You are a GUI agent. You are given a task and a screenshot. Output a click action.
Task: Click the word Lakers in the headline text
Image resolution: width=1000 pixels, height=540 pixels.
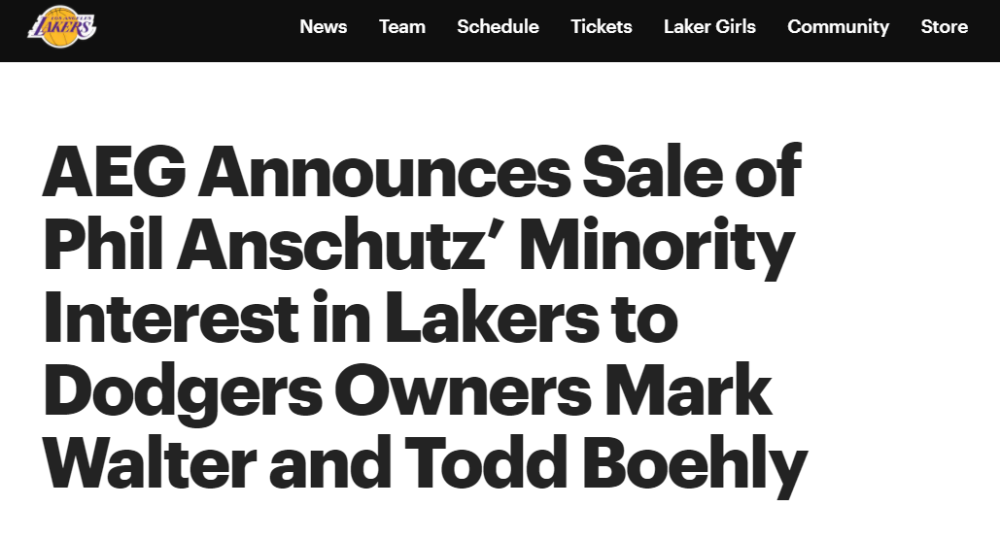coord(492,316)
